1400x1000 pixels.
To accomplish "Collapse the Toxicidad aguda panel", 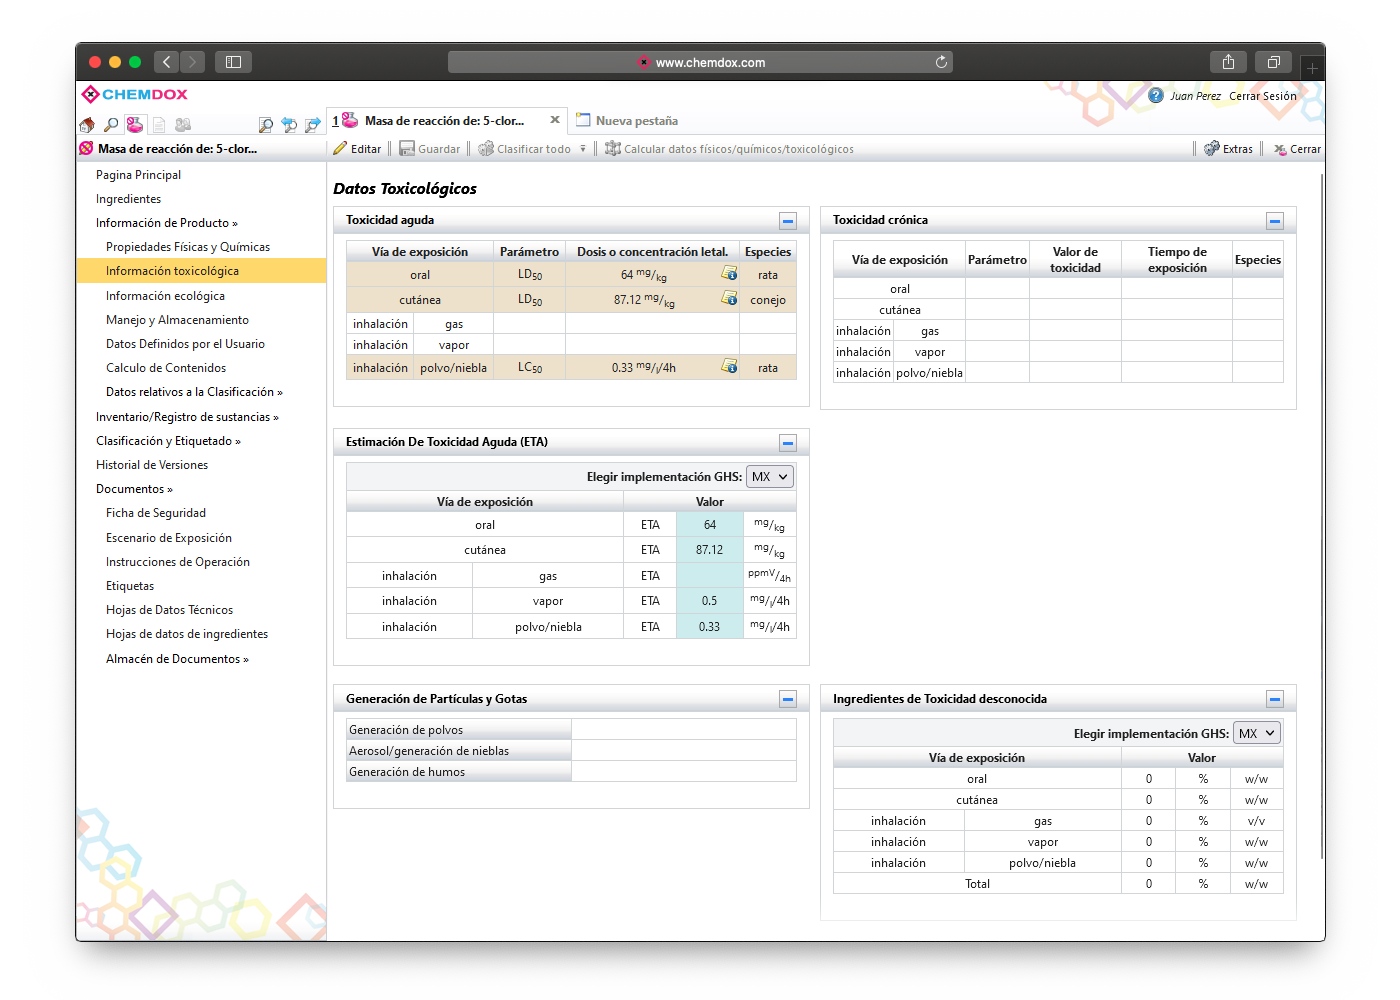I will [788, 221].
